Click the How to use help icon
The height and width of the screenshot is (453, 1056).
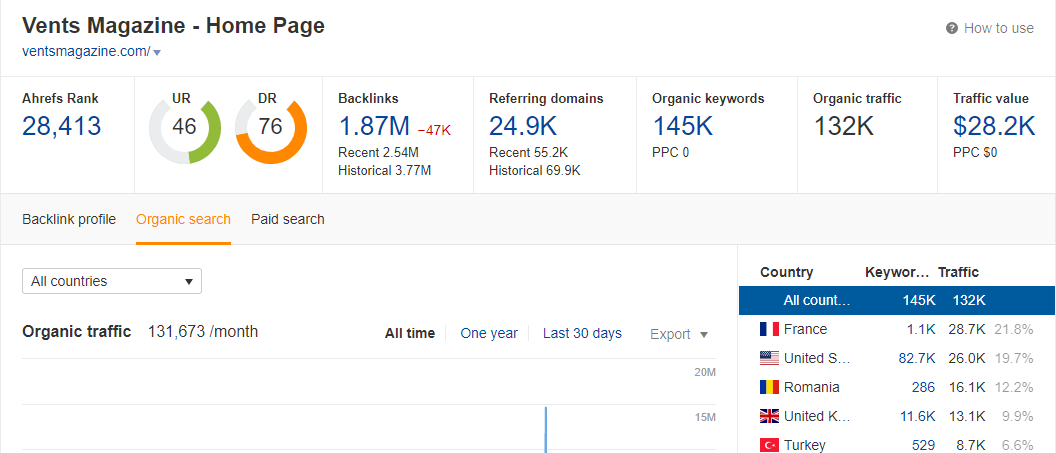[x=952, y=28]
